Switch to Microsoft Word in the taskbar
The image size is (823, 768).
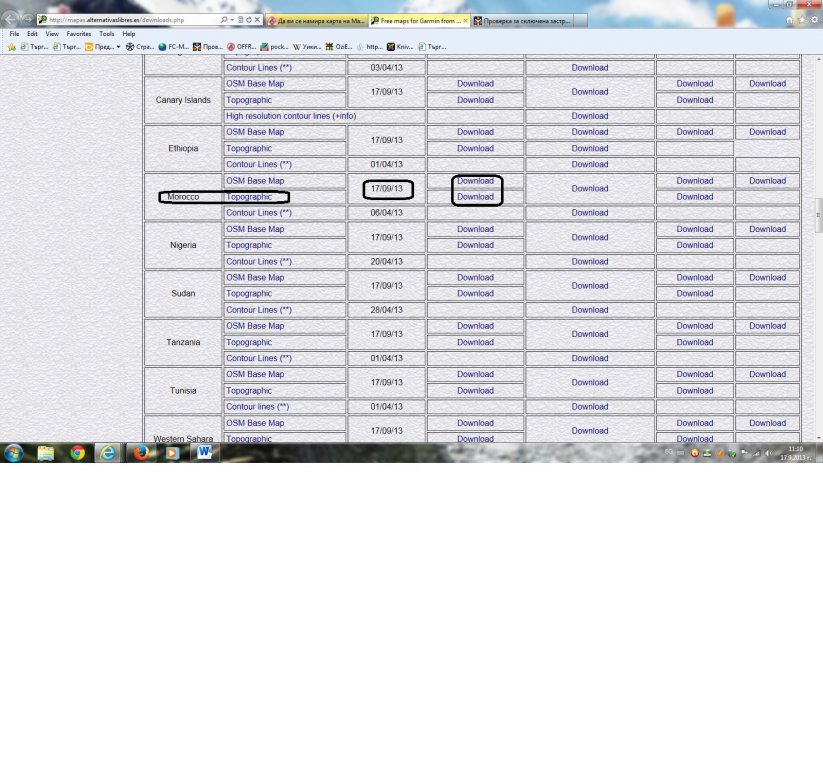coord(204,453)
